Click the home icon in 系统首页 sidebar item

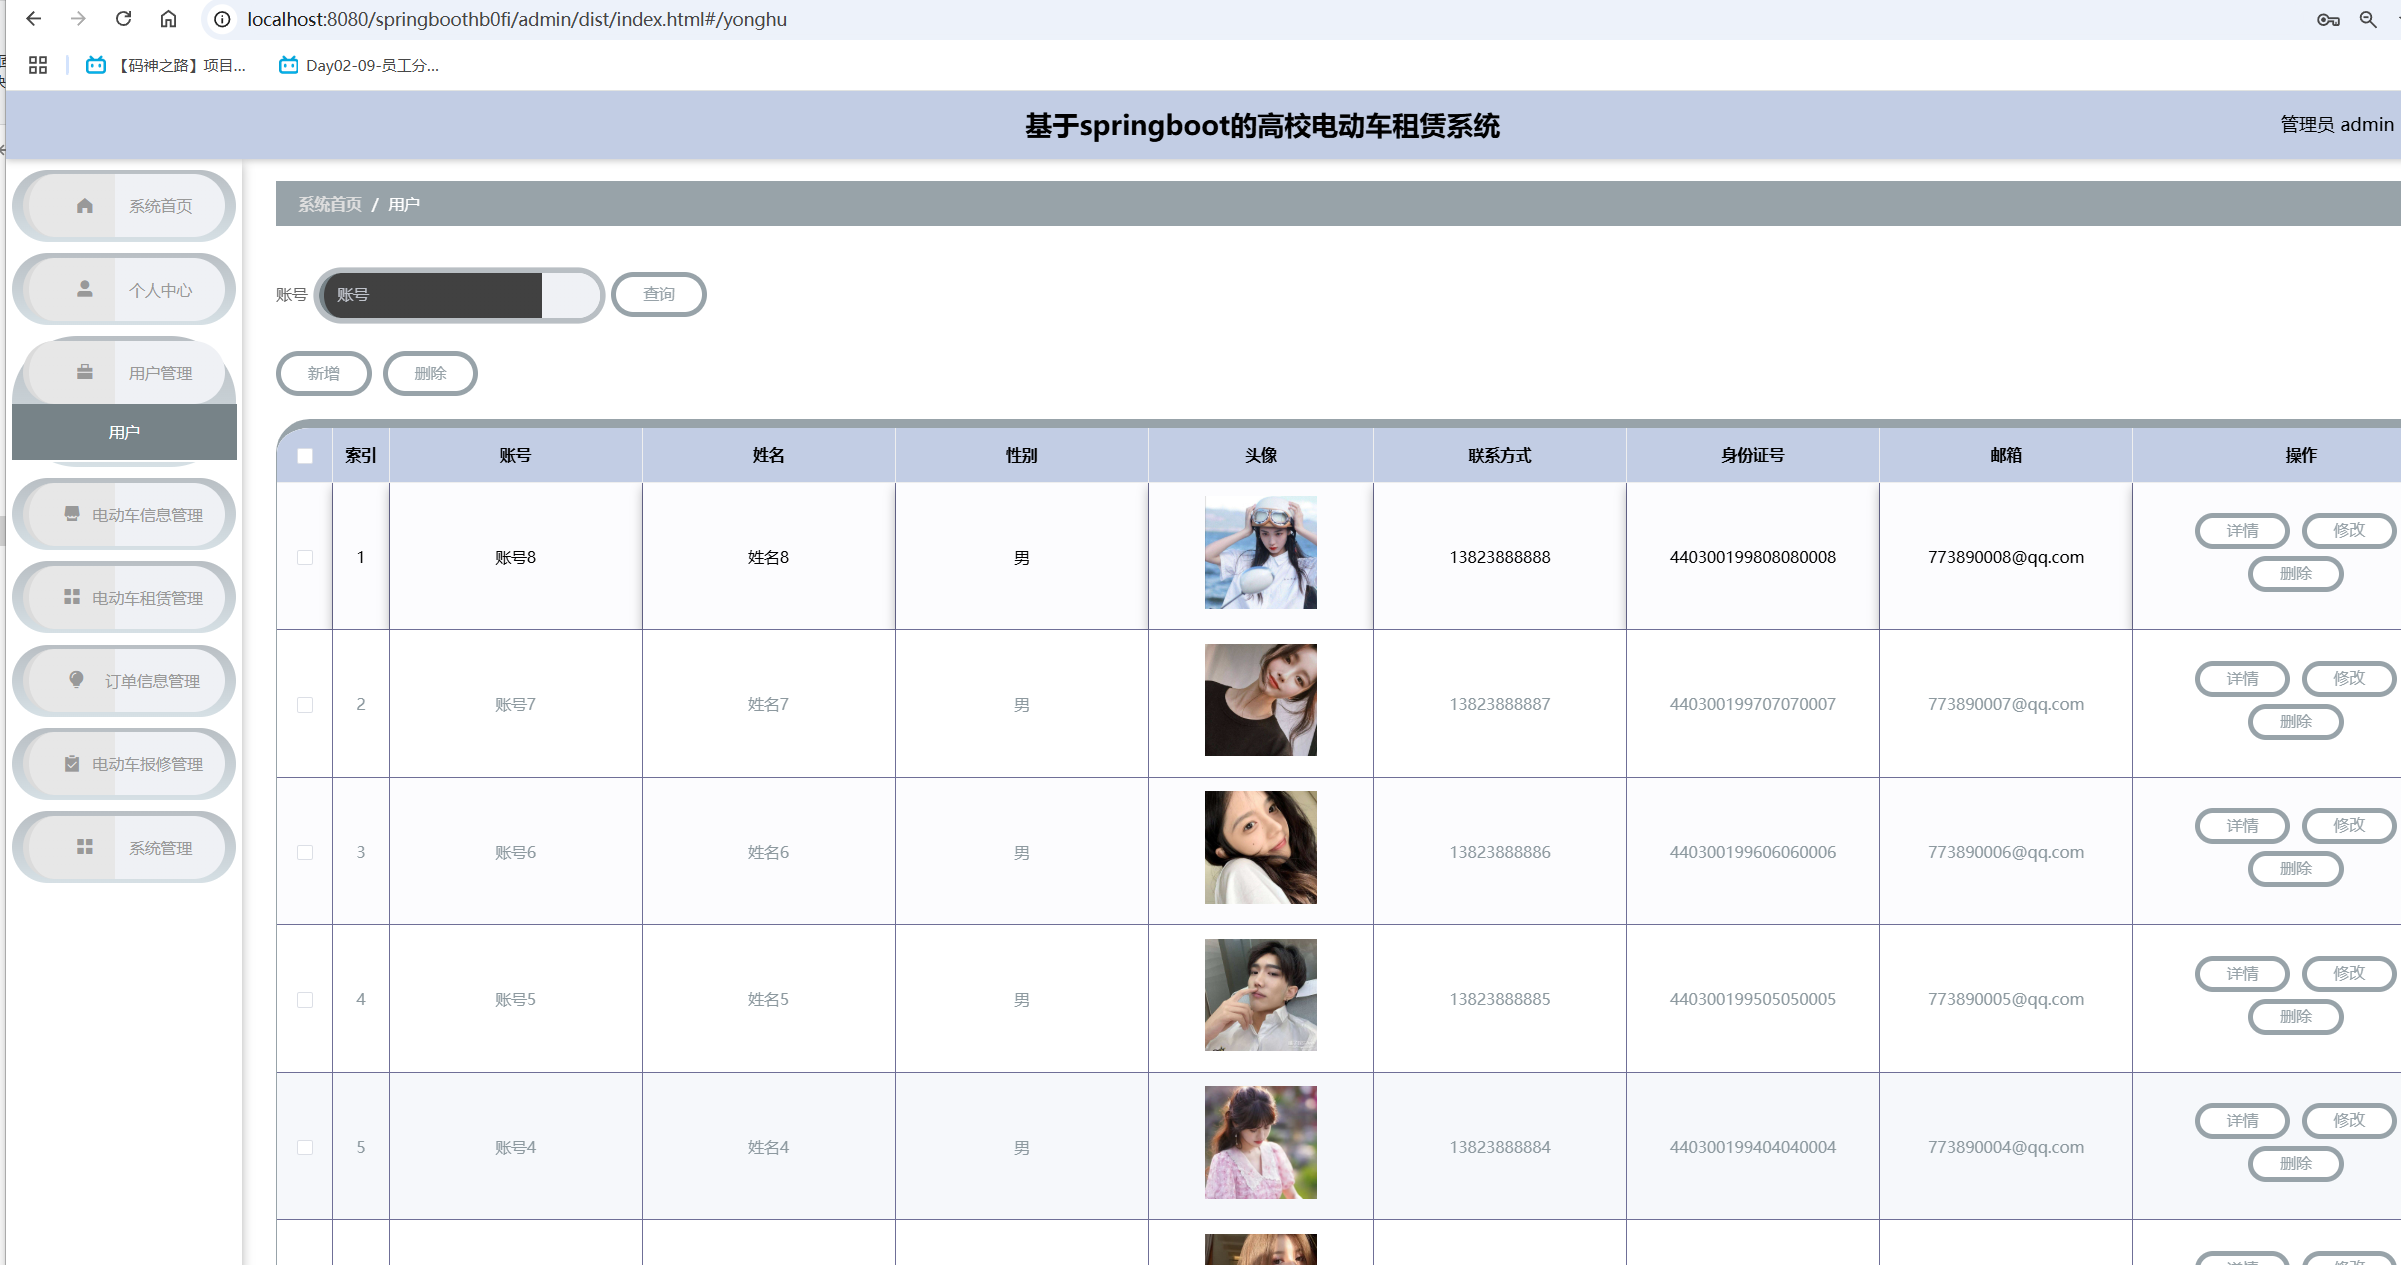coord(85,206)
